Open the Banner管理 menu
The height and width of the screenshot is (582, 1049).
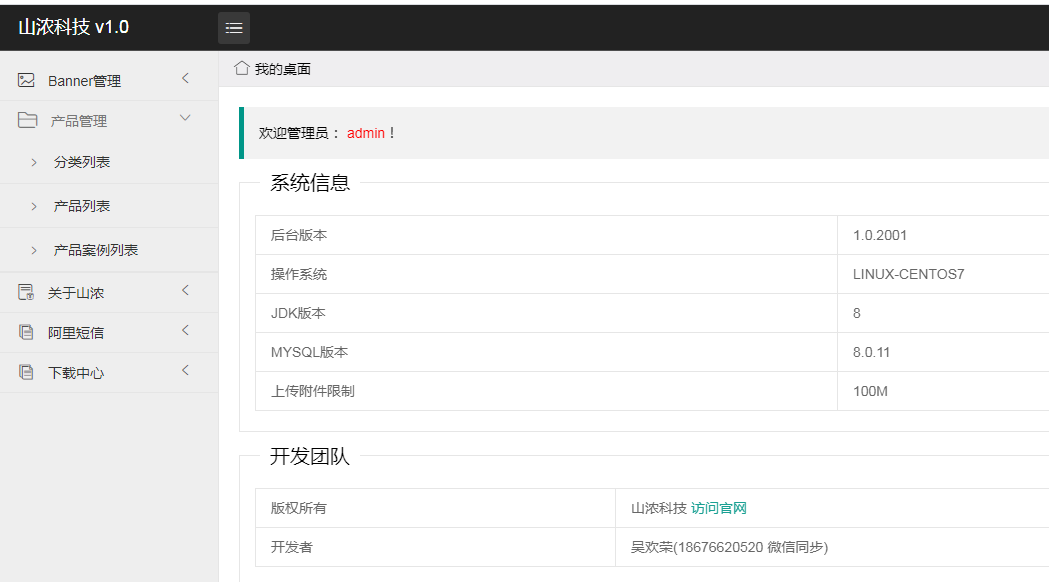(109, 81)
